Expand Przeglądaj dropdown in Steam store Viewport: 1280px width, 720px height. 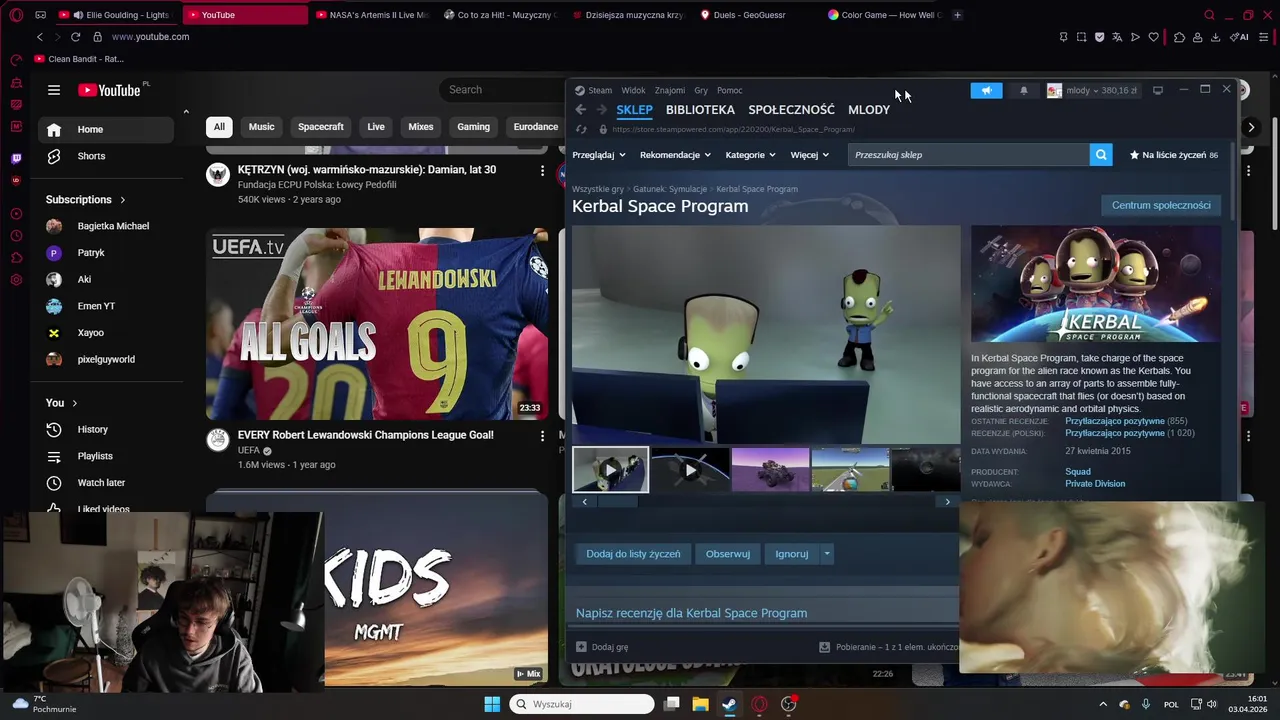click(599, 155)
